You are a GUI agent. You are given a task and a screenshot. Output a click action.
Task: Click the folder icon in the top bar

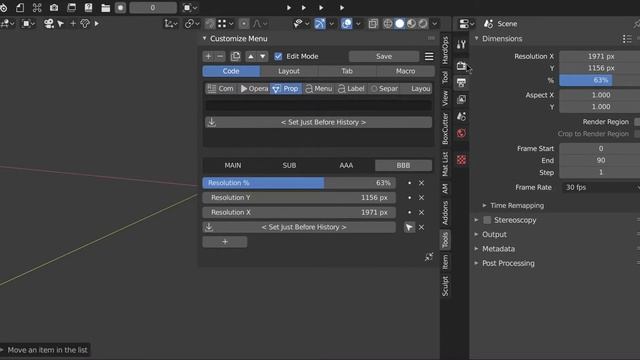pos(105,8)
